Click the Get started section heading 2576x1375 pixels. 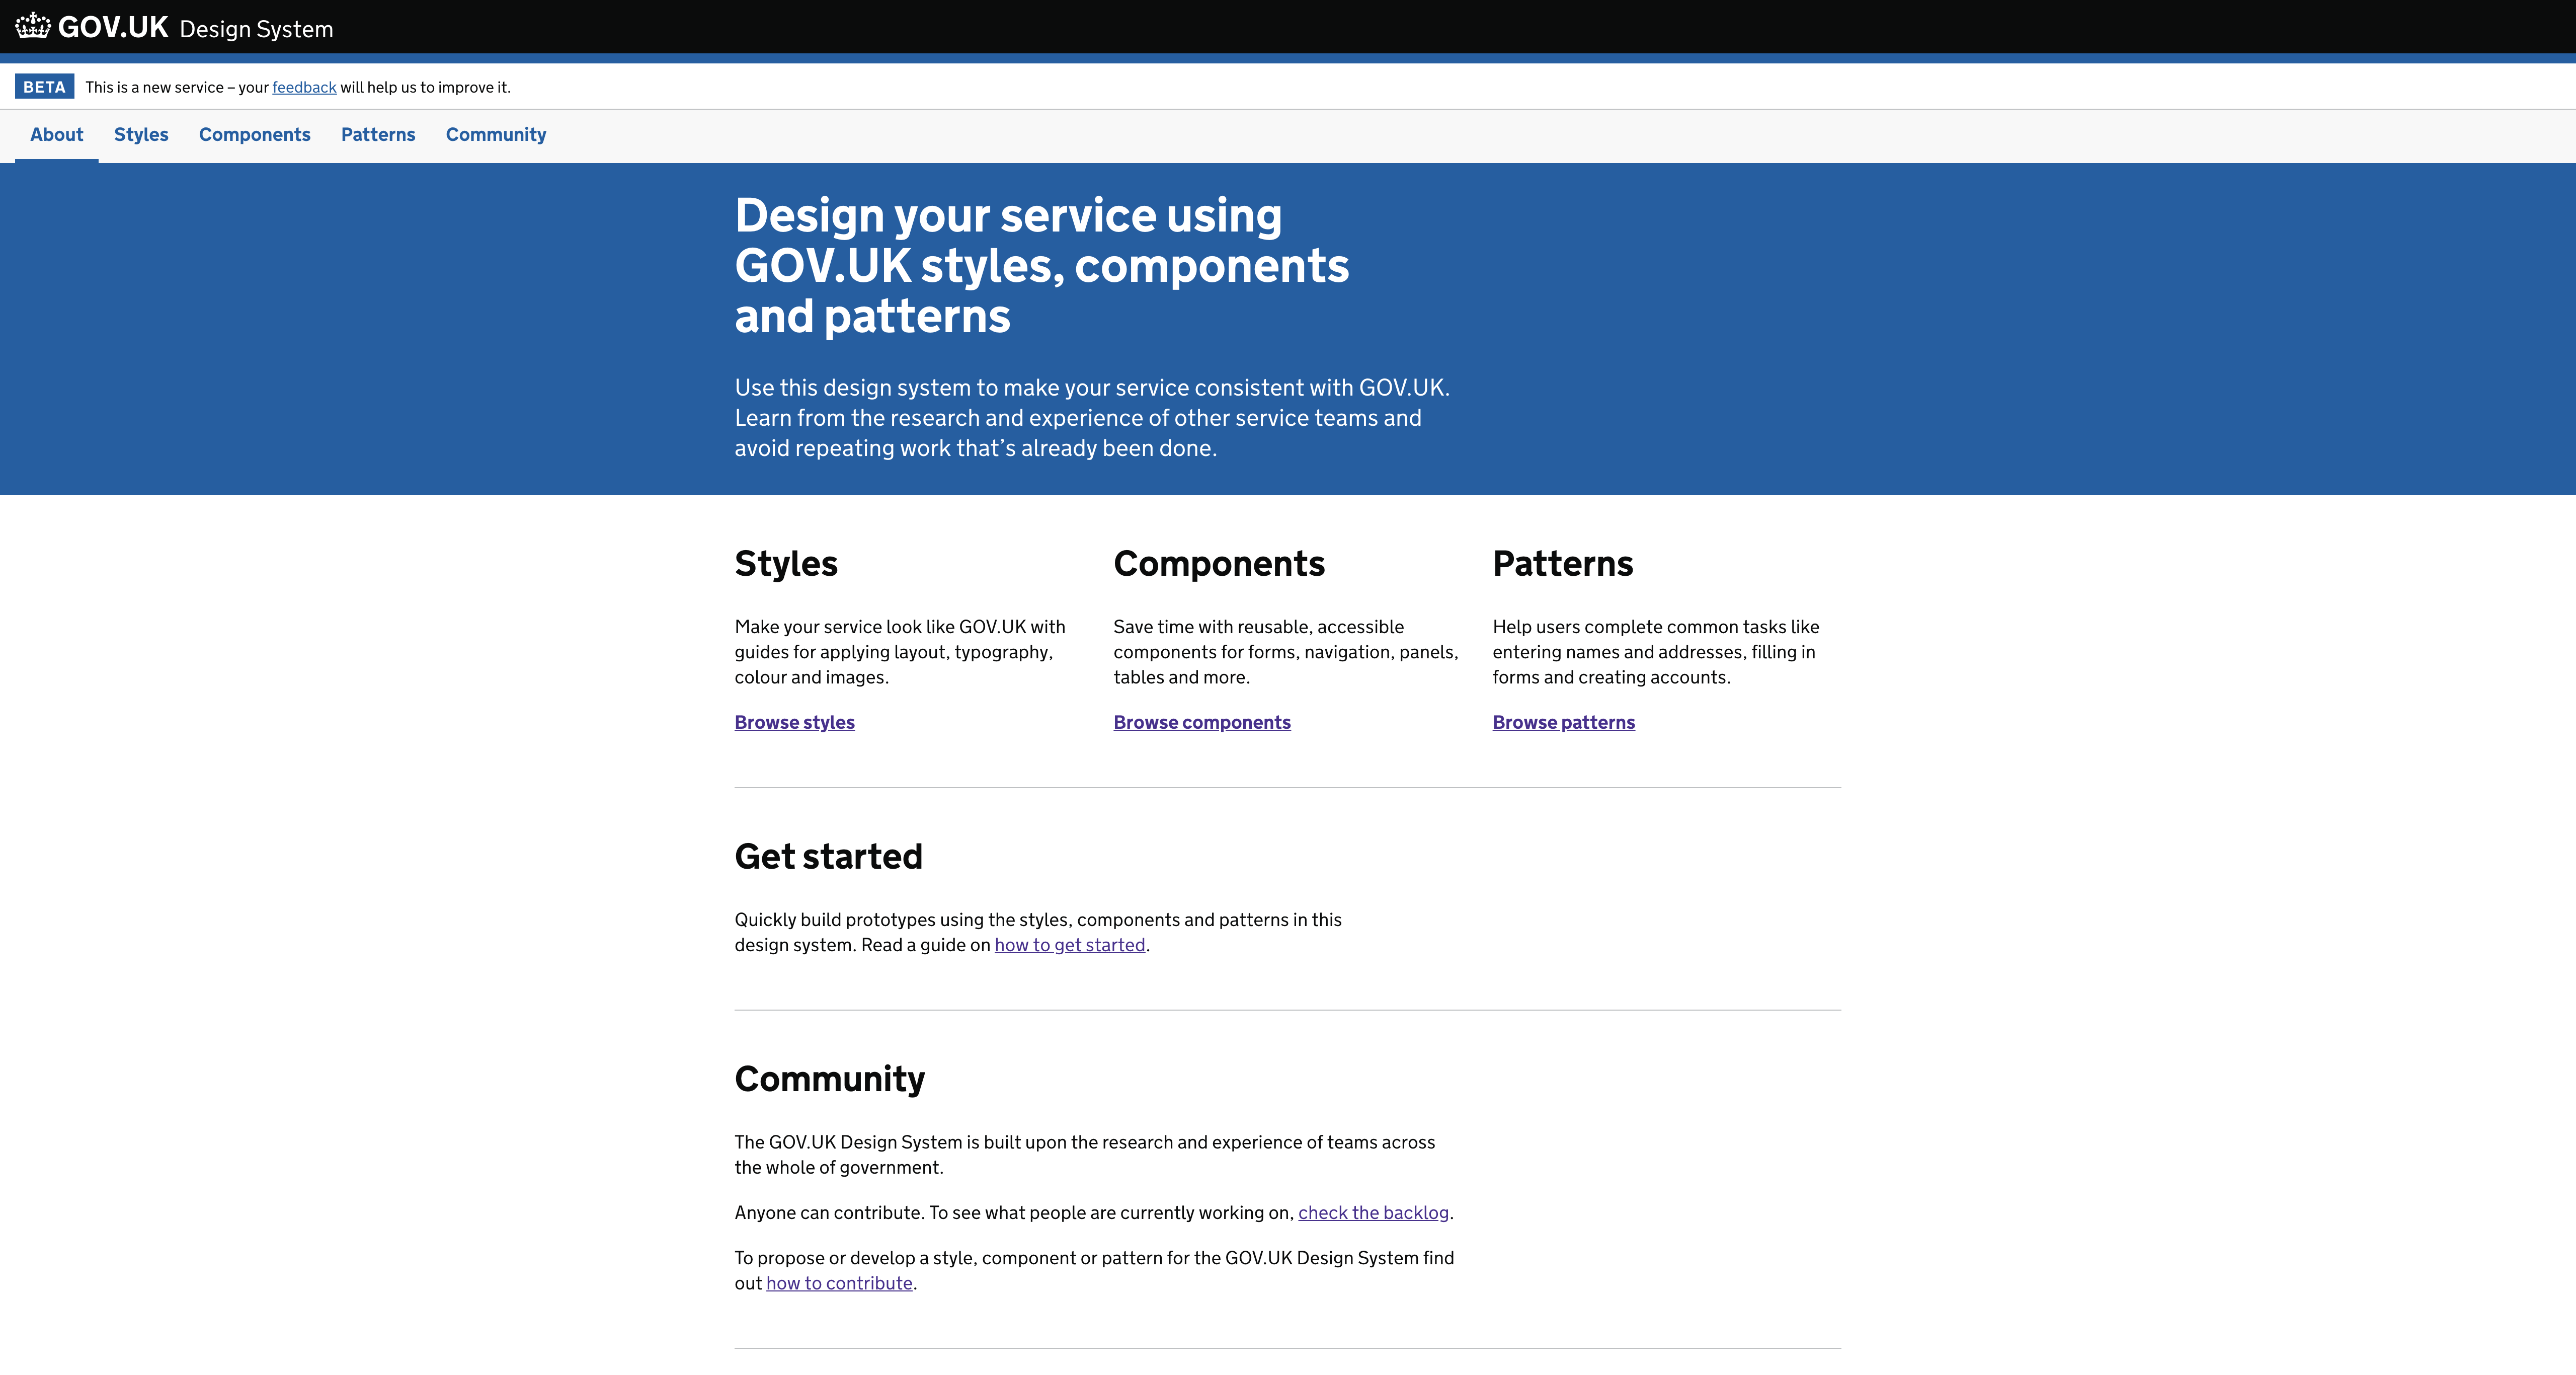pos(828,856)
